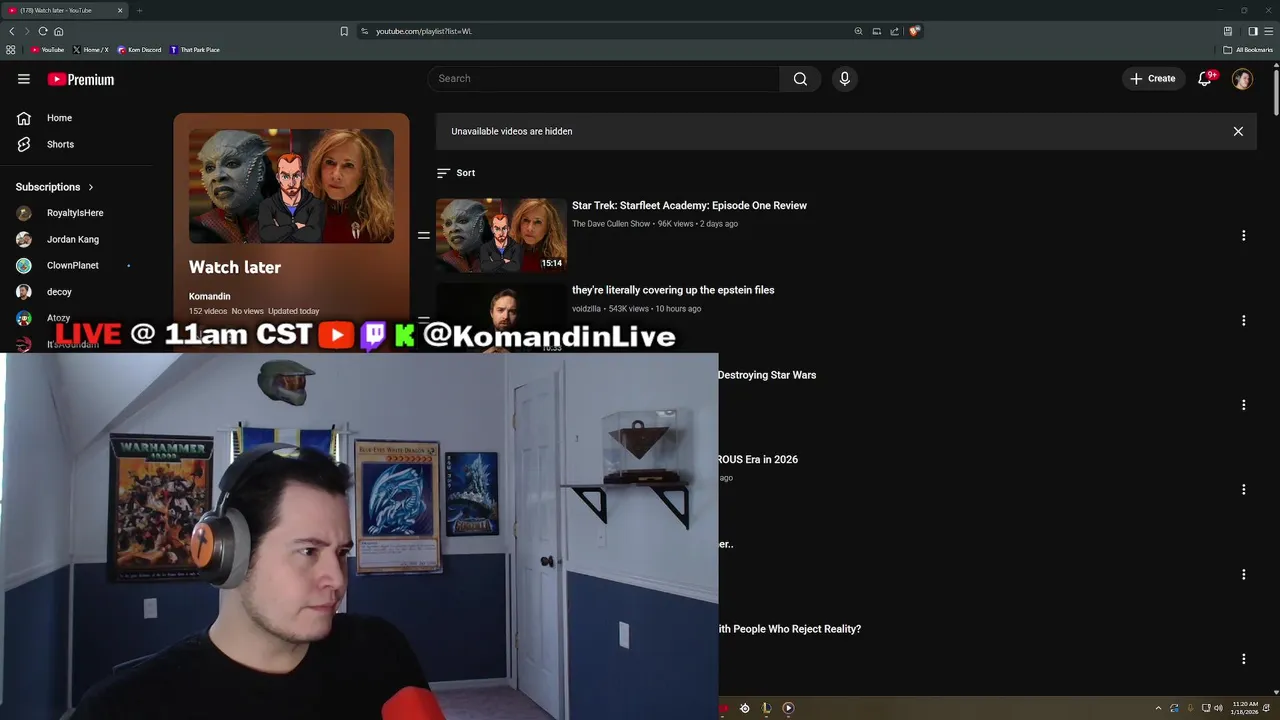Open a new browser tab

139,10
